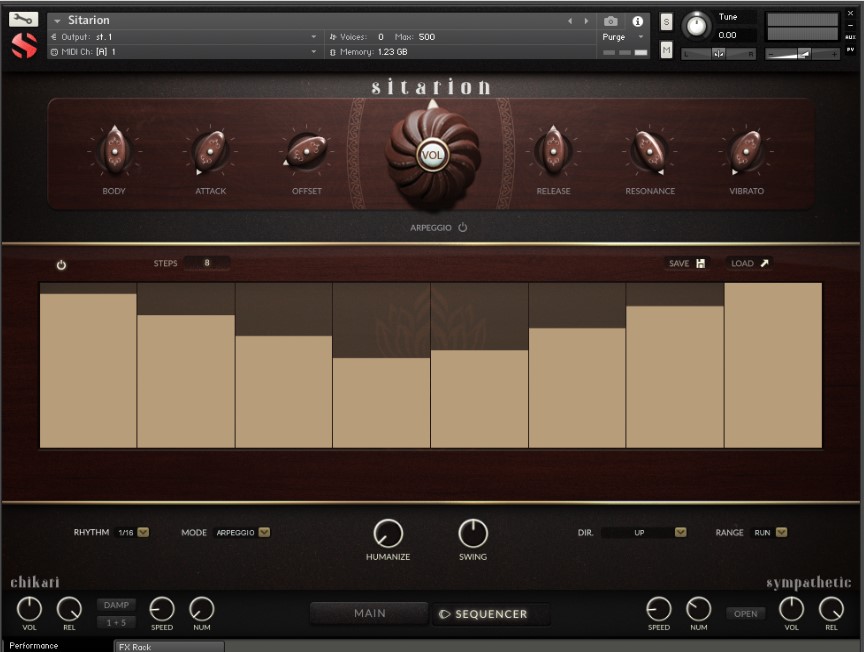Toggle the ARPEGGIO power switch
Screen dimensions: 864x652
[461, 227]
